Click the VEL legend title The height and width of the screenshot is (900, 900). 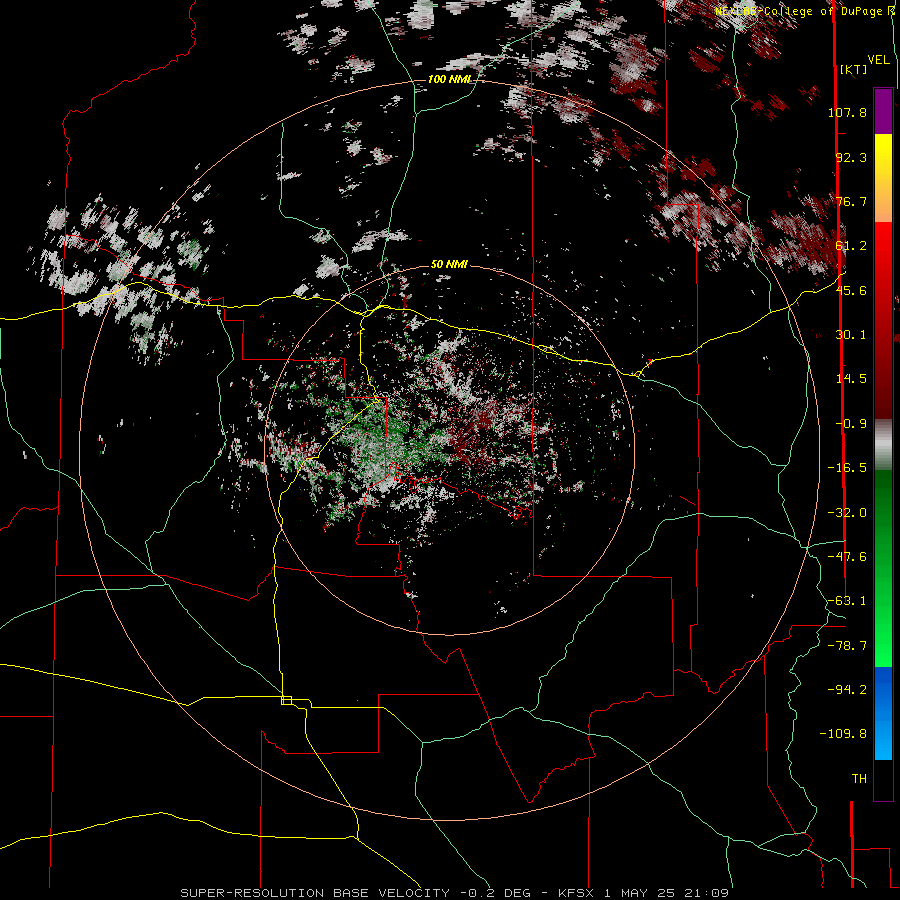(879, 60)
